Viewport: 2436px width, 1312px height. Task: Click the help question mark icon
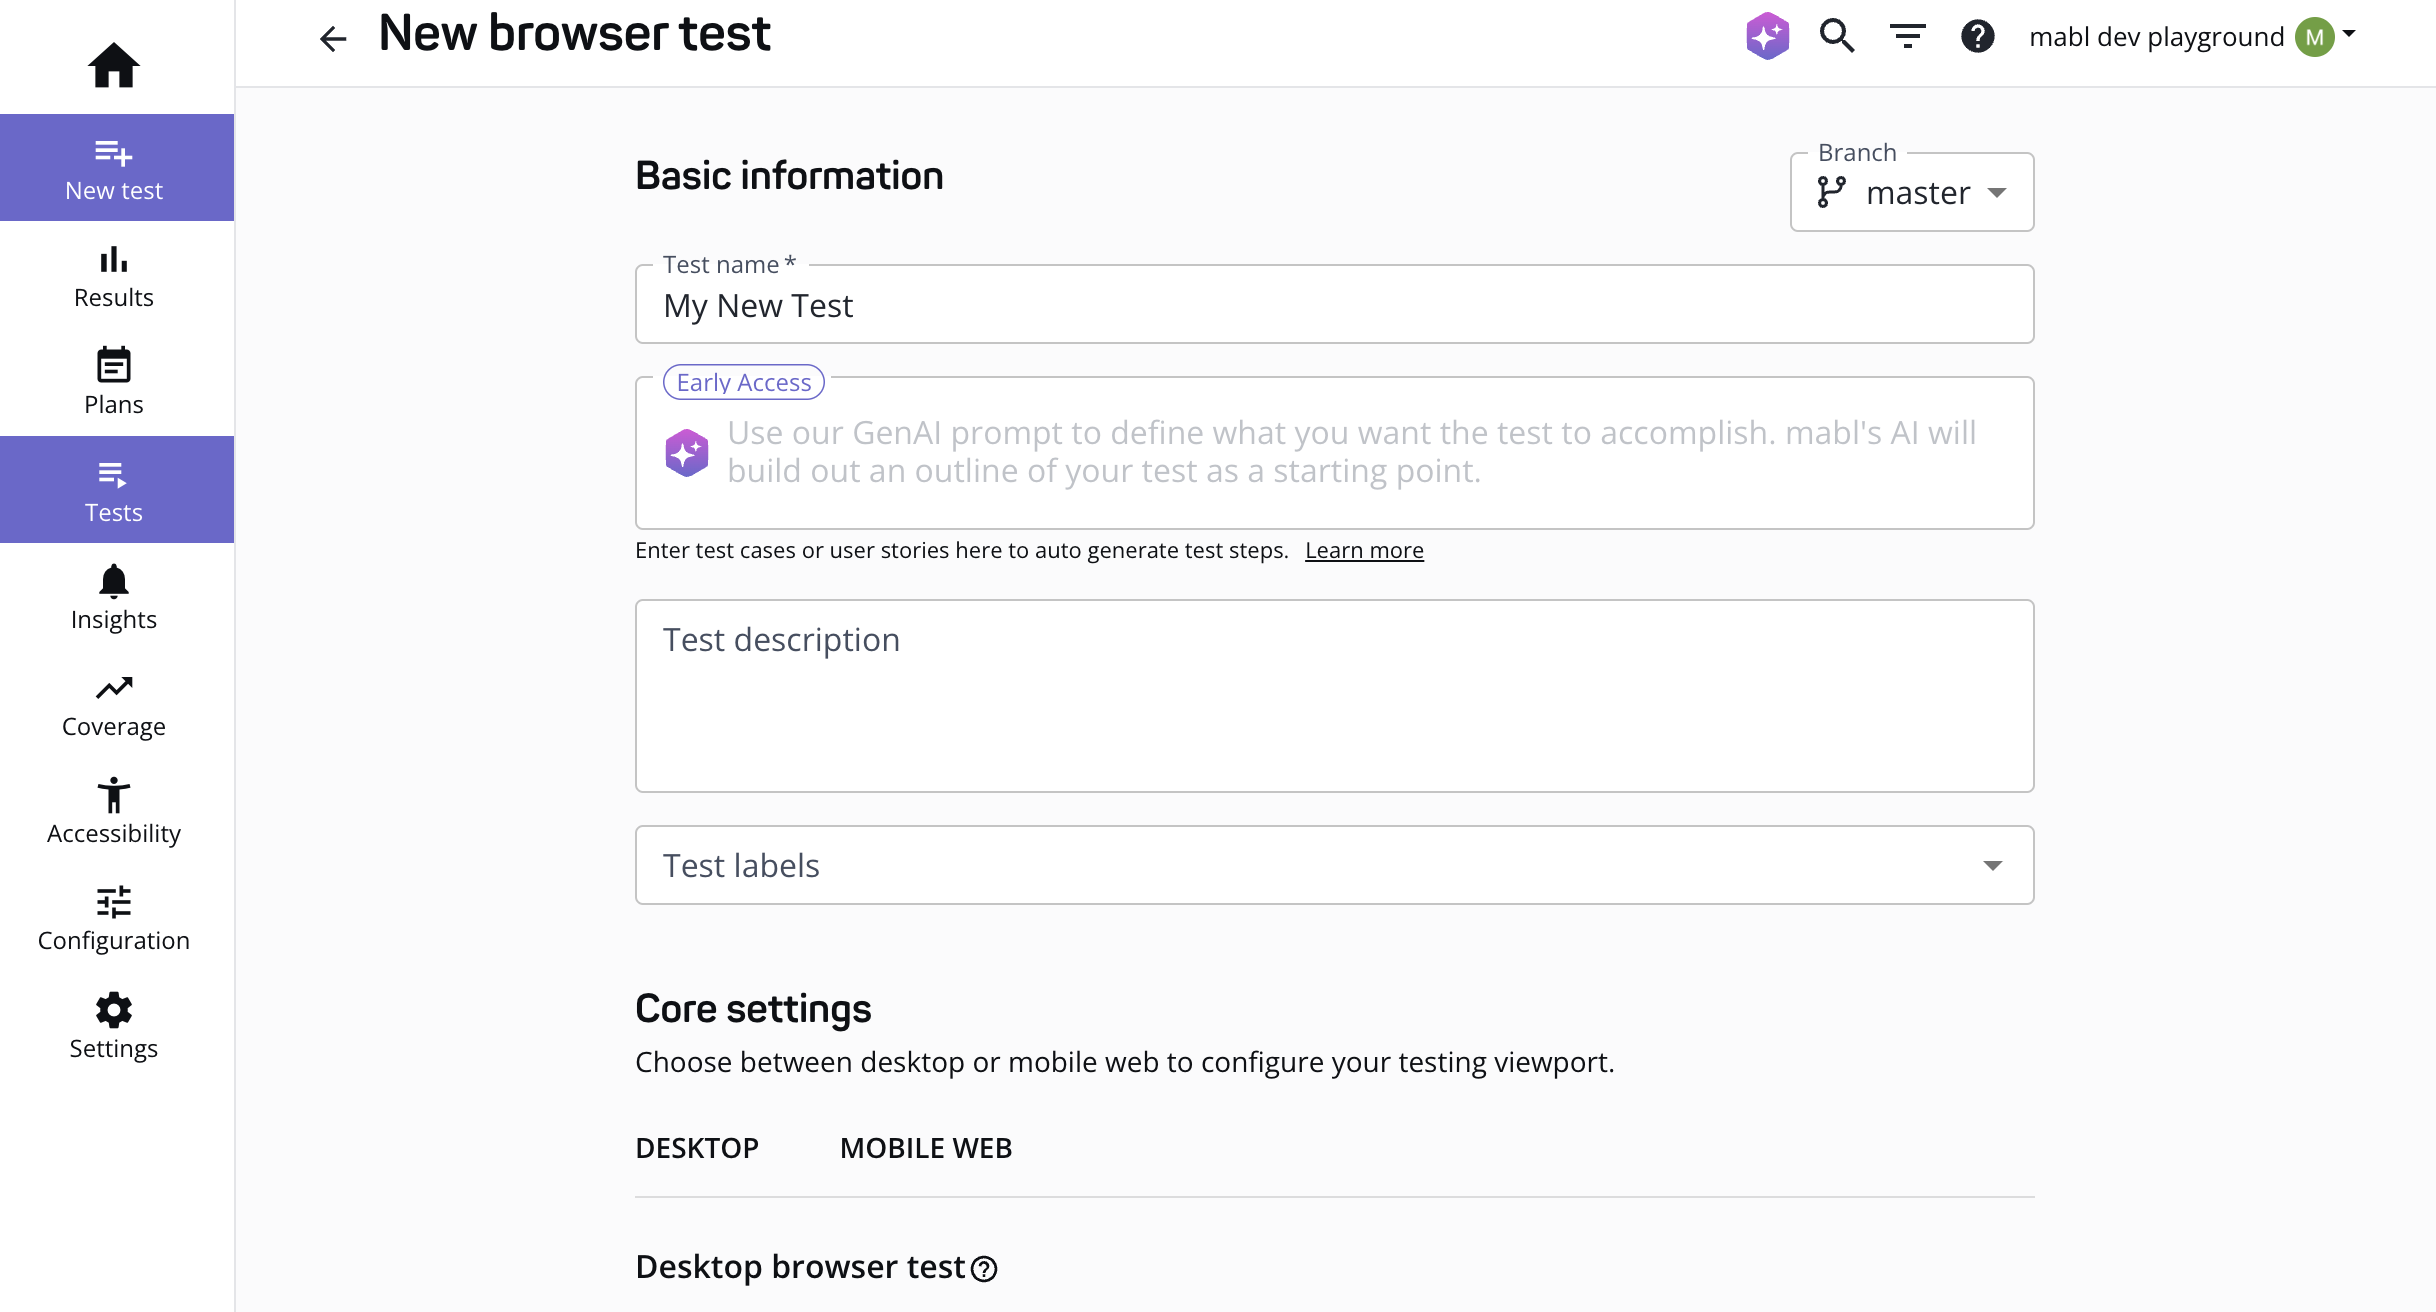(x=1977, y=37)
